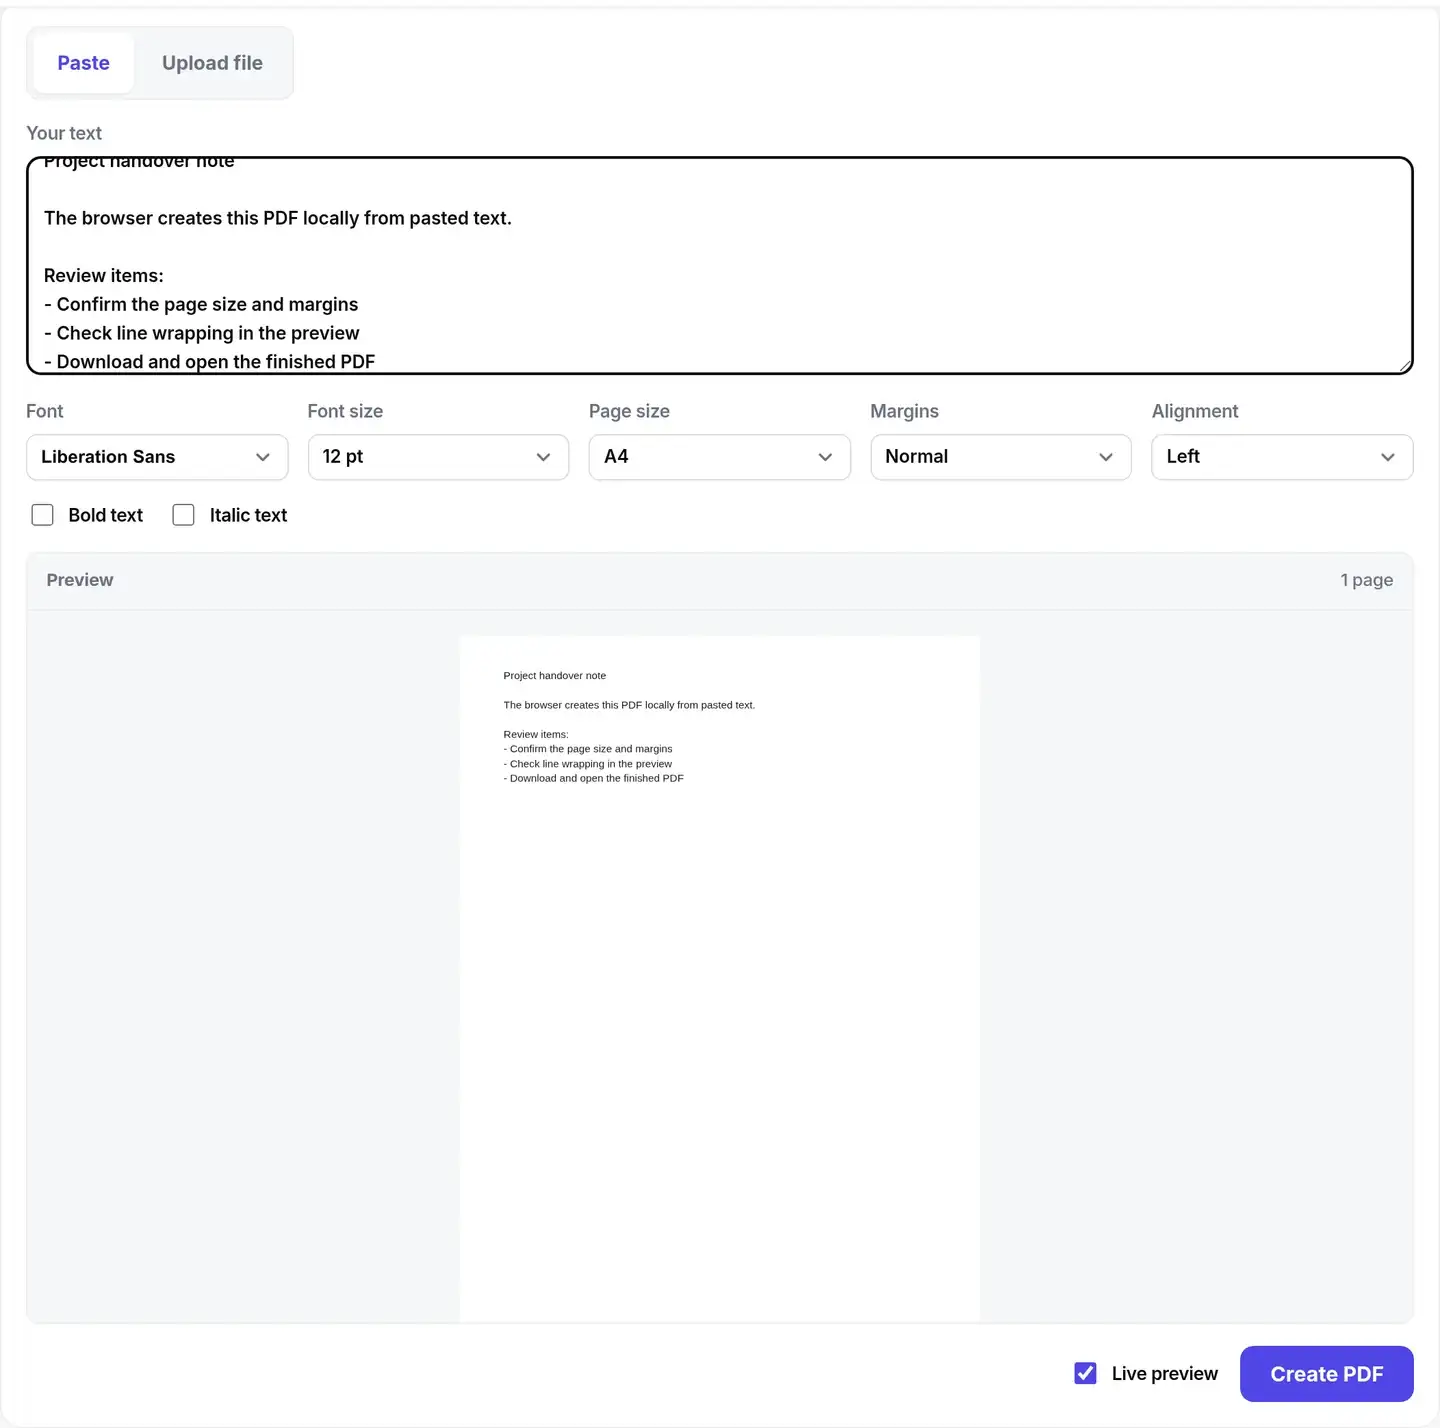Click the 'Your text' label

(64, 133)
